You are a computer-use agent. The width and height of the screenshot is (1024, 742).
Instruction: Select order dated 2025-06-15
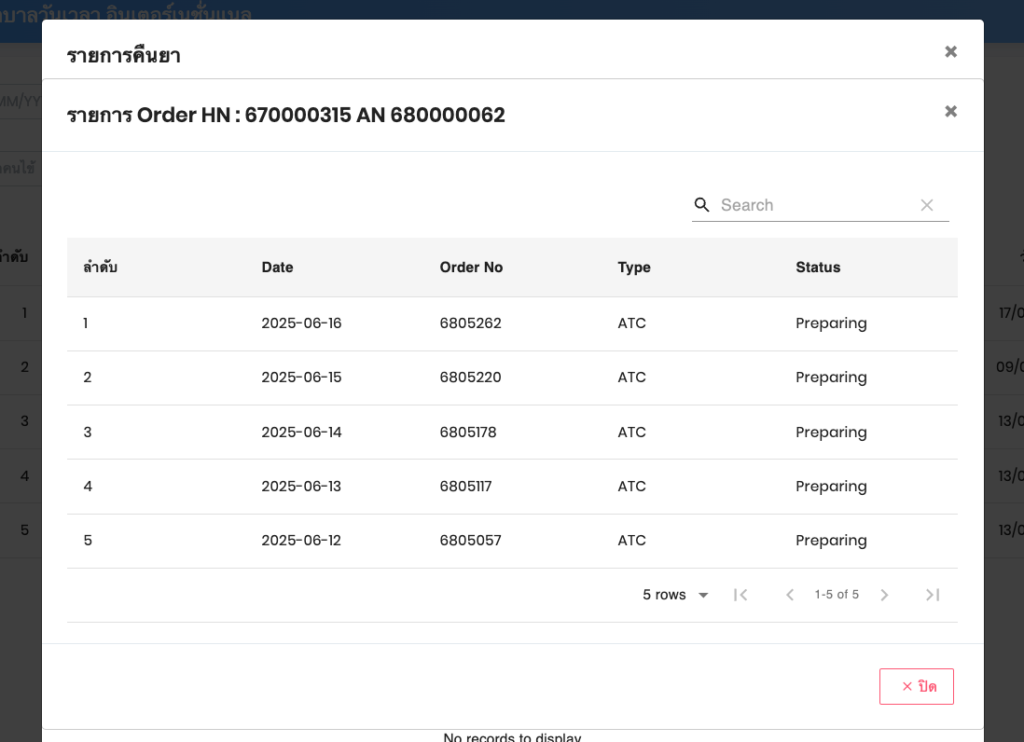301,377
